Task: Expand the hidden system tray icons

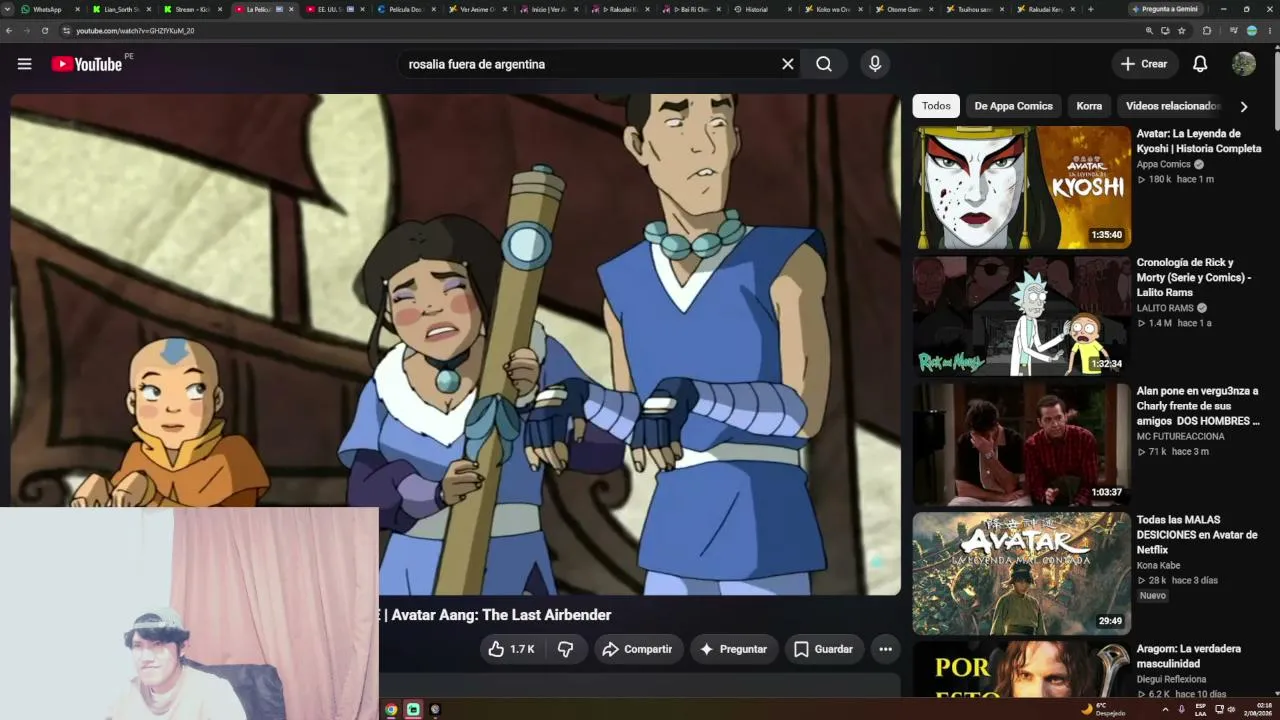Action: click(x=1165, y=710)
